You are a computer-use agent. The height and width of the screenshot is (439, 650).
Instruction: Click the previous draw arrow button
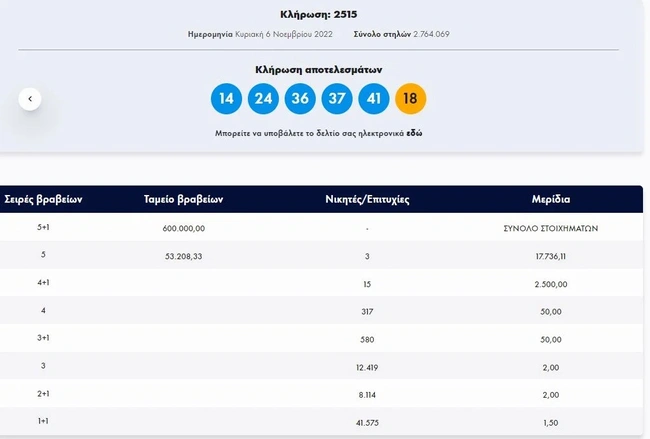coord(30,98)
